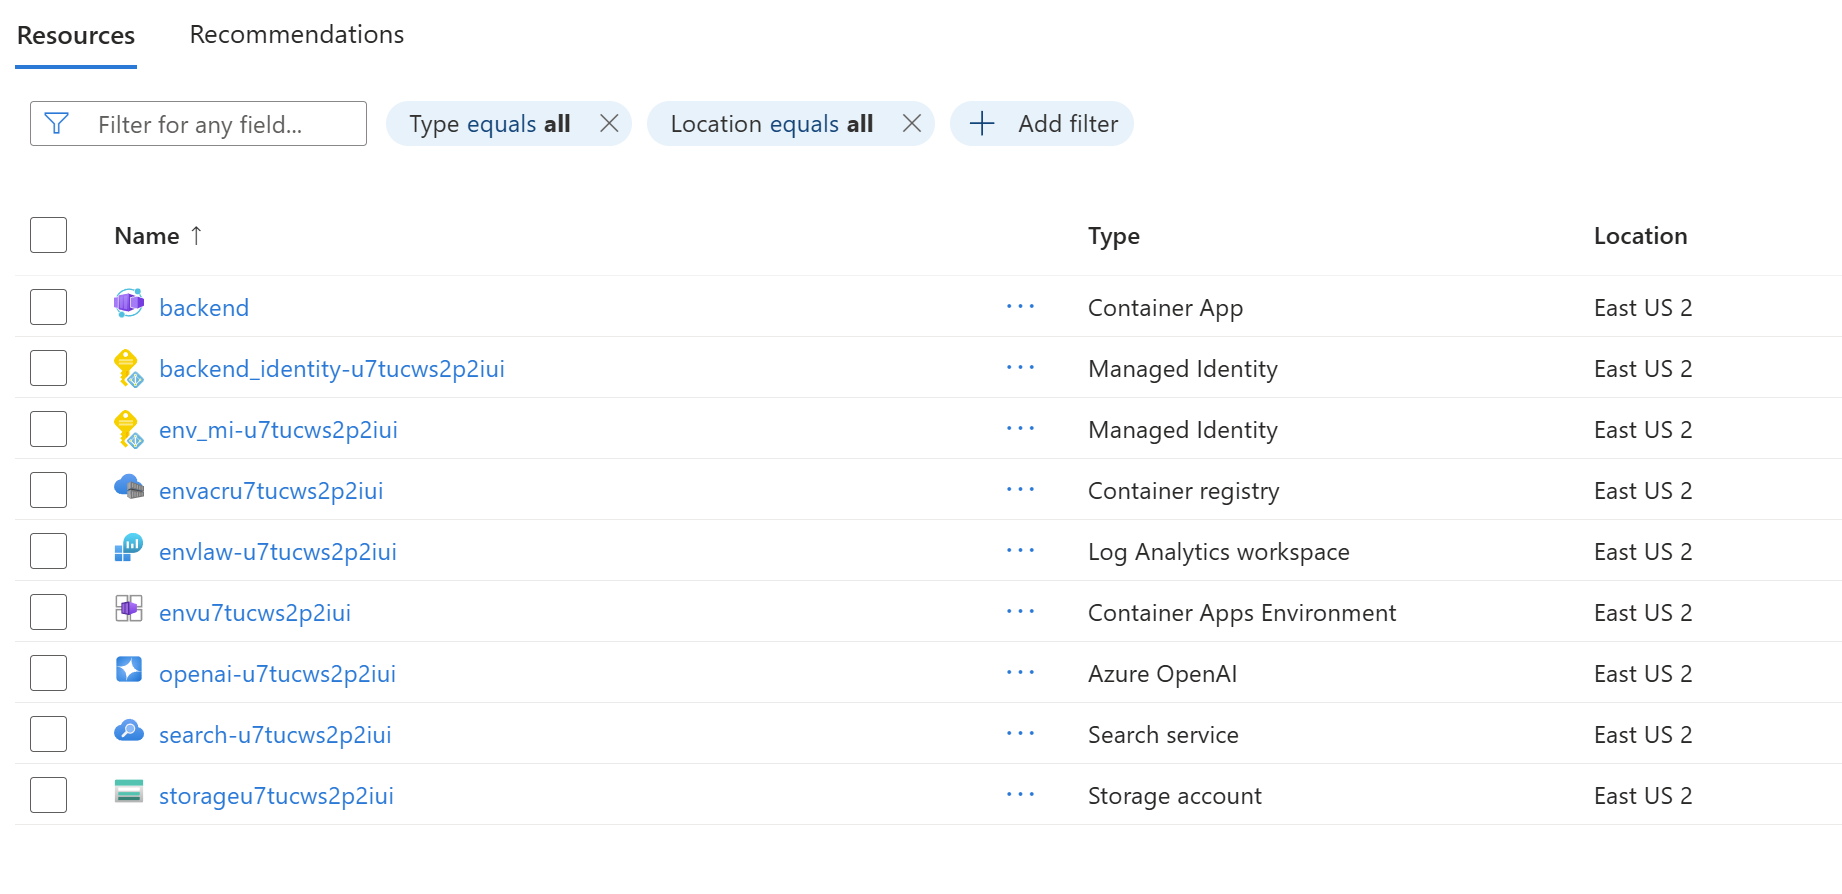Image resolution: width=1842 pixels, height=894 pixels.
Task: Open more options for envacru7tucws2p2iui row
Action: tap(1020, 490)
